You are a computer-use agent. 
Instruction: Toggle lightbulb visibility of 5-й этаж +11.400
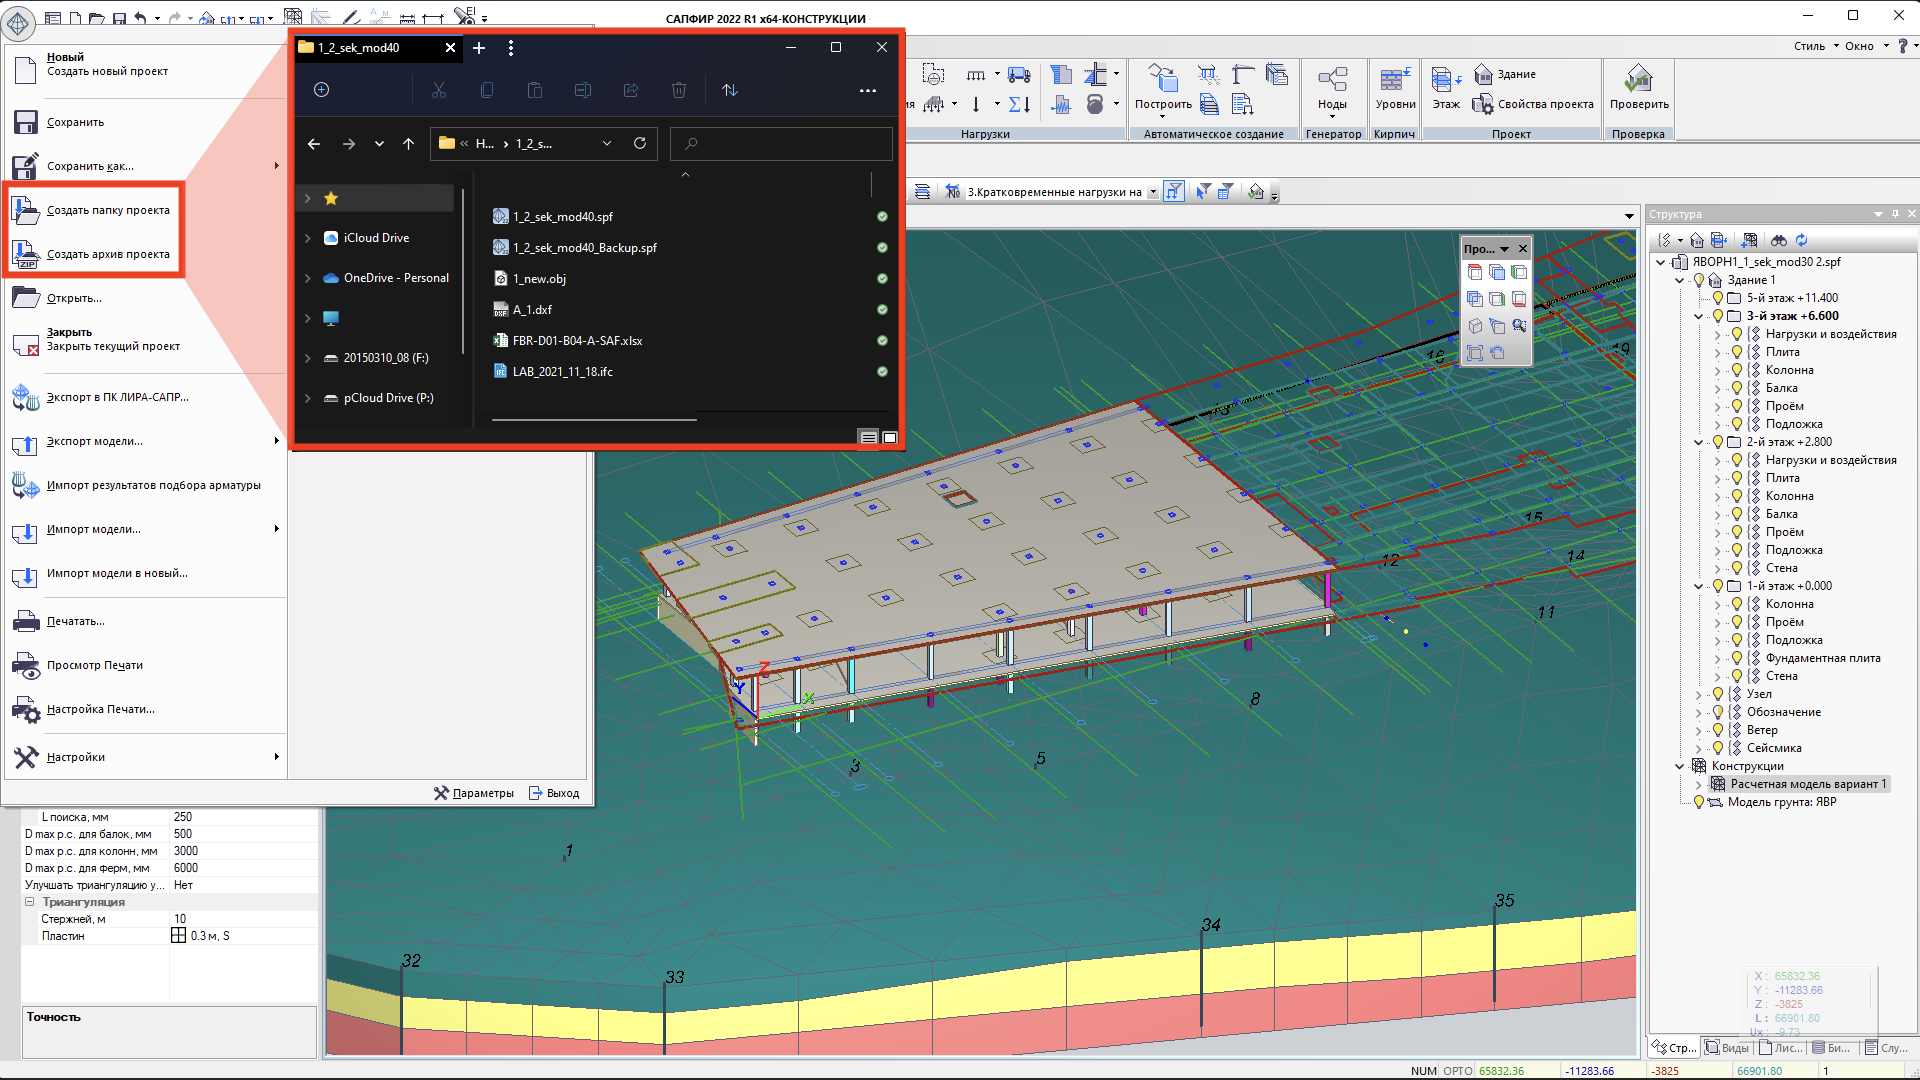tap(1718, 298)
